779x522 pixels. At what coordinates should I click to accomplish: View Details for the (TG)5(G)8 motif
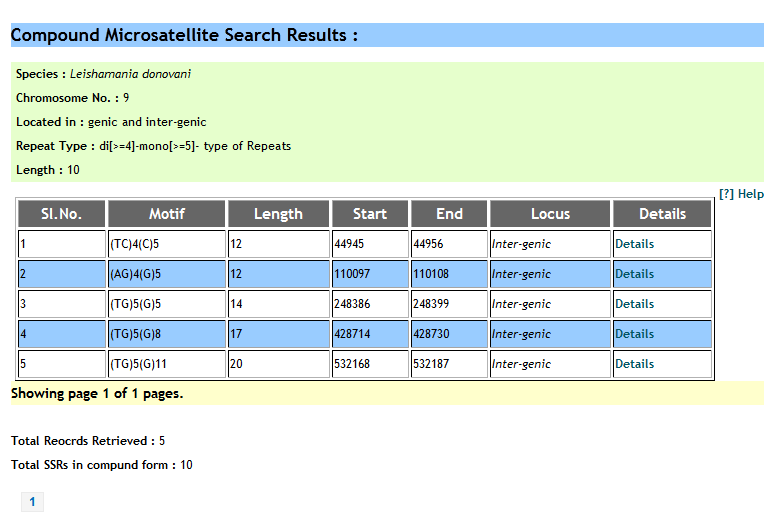(x=634, y=334)
